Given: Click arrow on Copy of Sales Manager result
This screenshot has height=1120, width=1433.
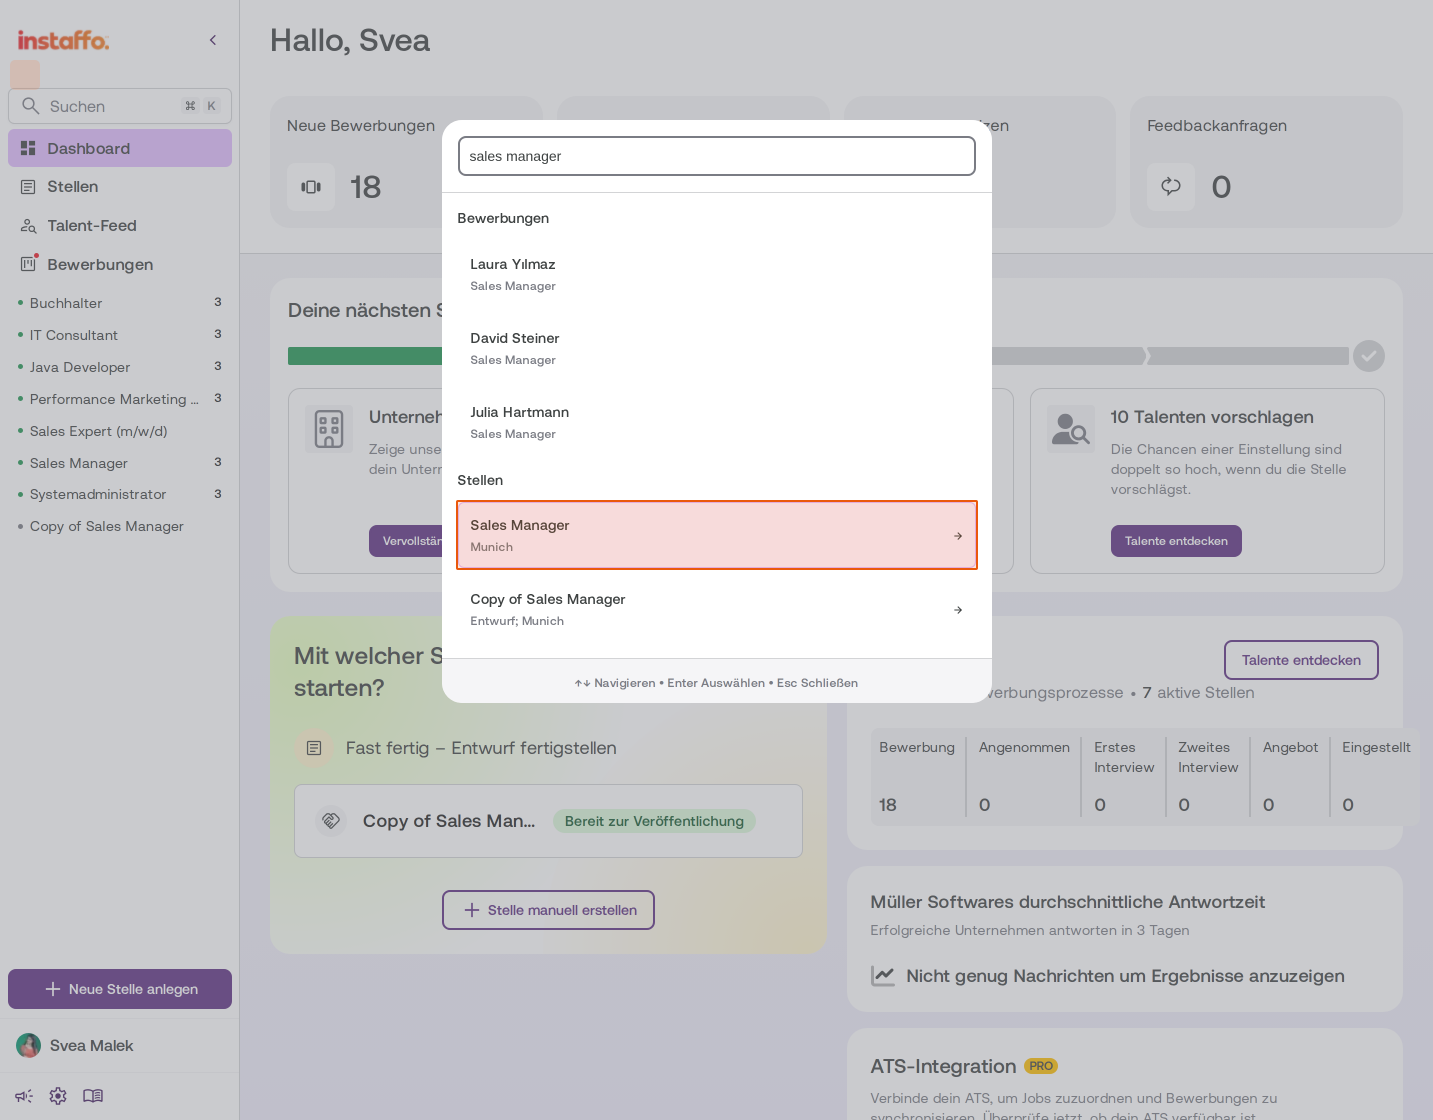Looking at the screenshot, I should [x=958, y=610].
